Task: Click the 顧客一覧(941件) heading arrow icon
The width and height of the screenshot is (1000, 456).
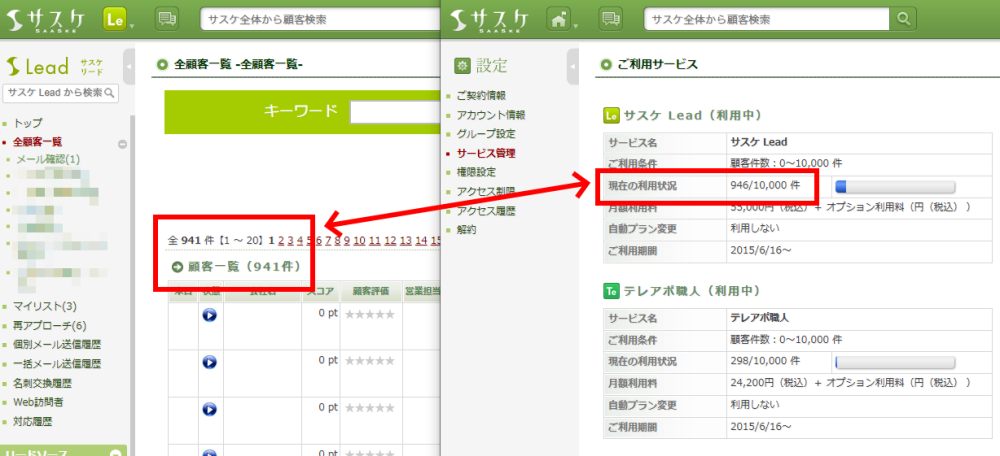Action: (177, 266)
